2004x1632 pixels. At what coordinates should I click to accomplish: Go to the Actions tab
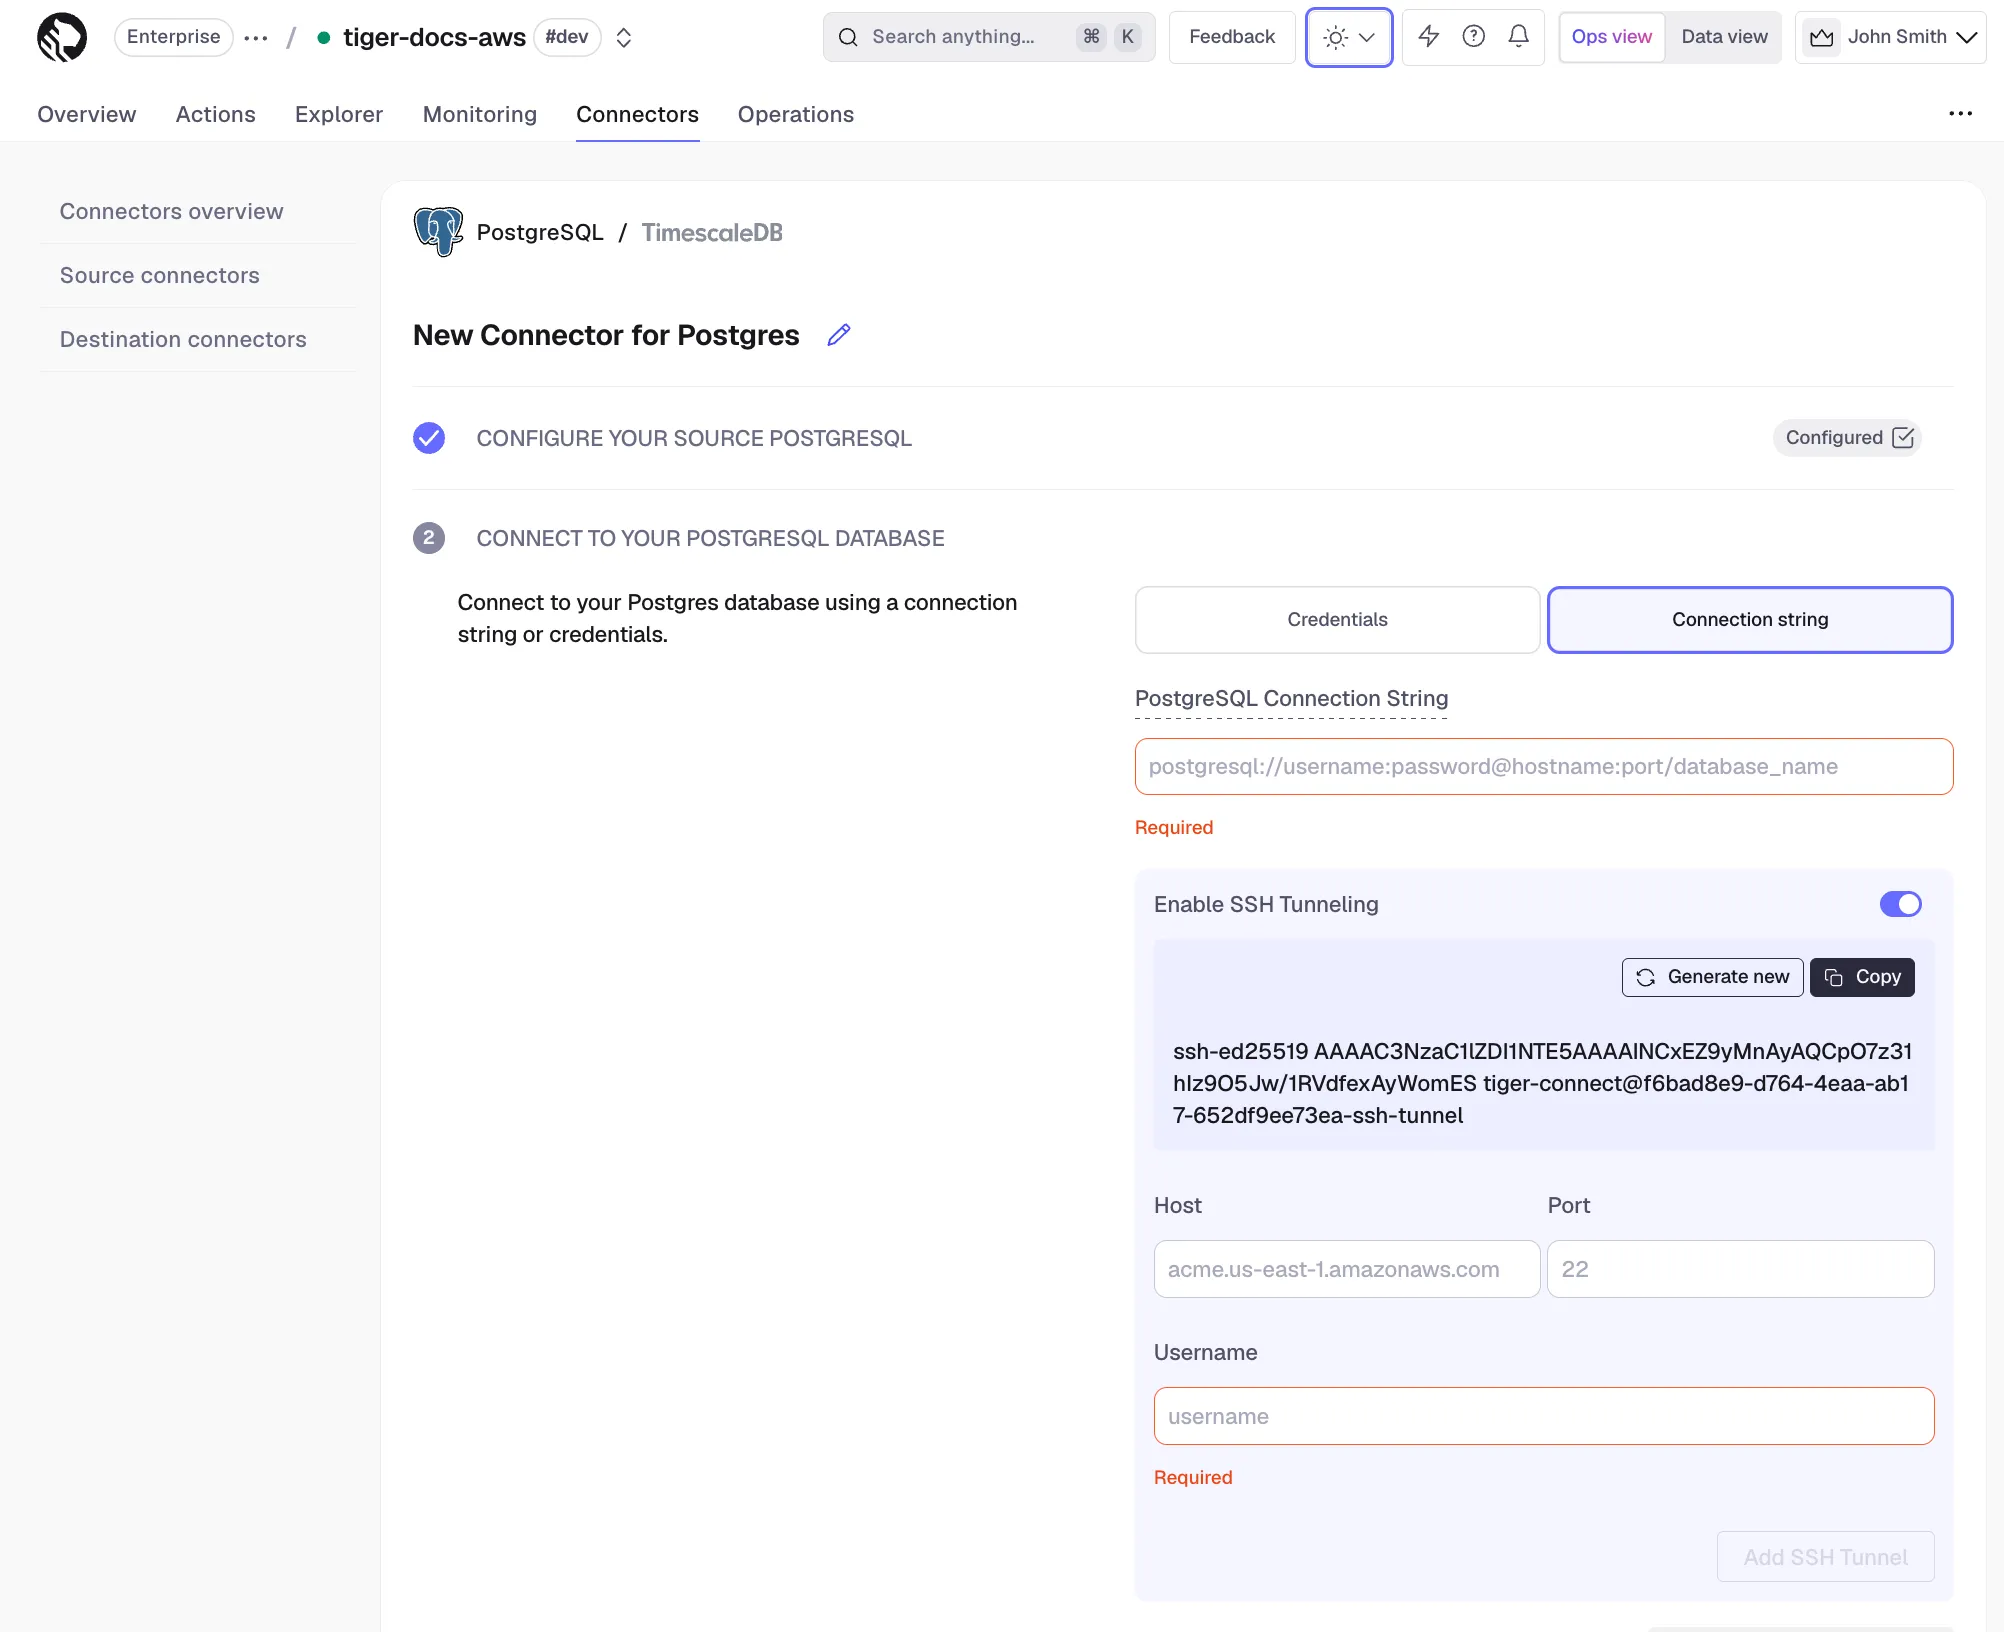click(216, 115)
